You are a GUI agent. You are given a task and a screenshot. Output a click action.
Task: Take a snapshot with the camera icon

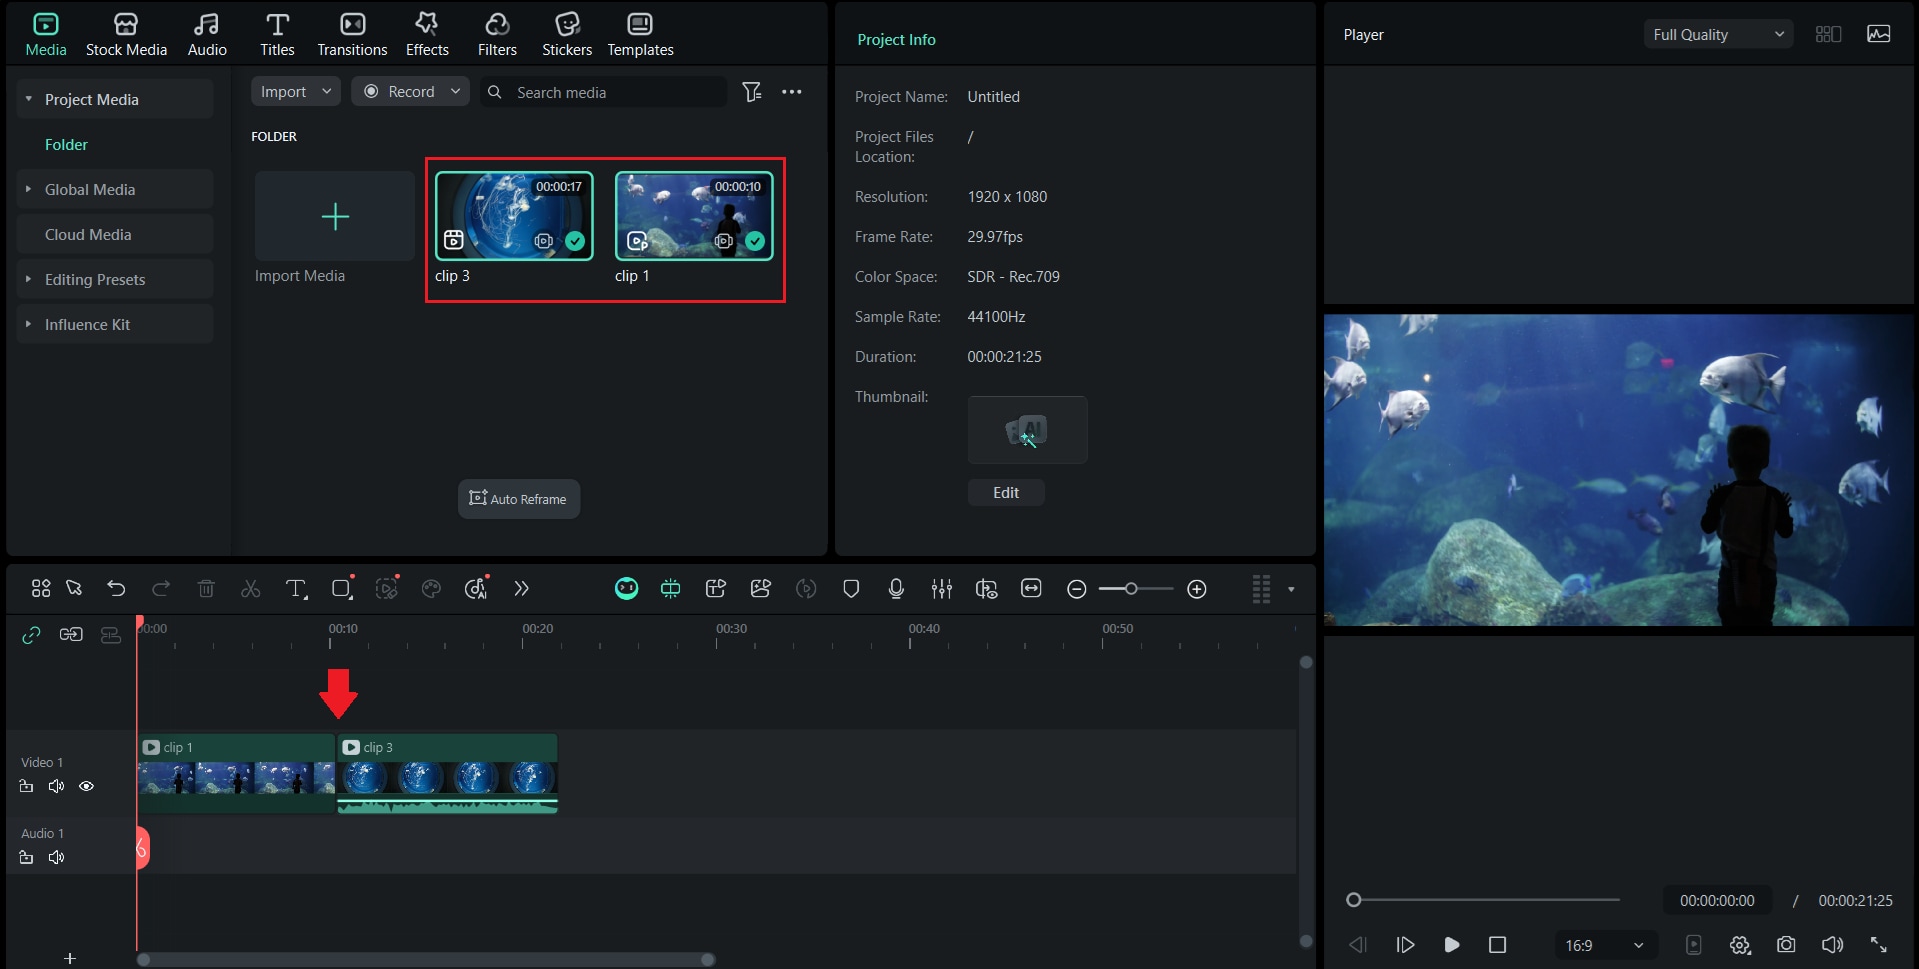[1786, 944]
